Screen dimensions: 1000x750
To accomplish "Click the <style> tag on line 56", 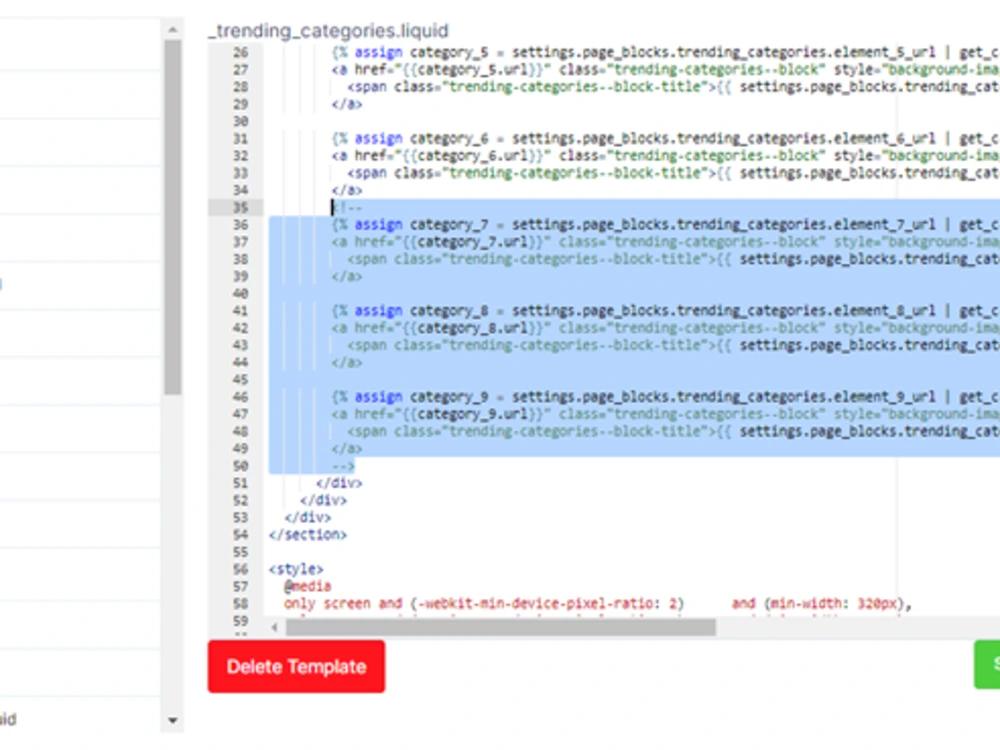I will (296, 569).
